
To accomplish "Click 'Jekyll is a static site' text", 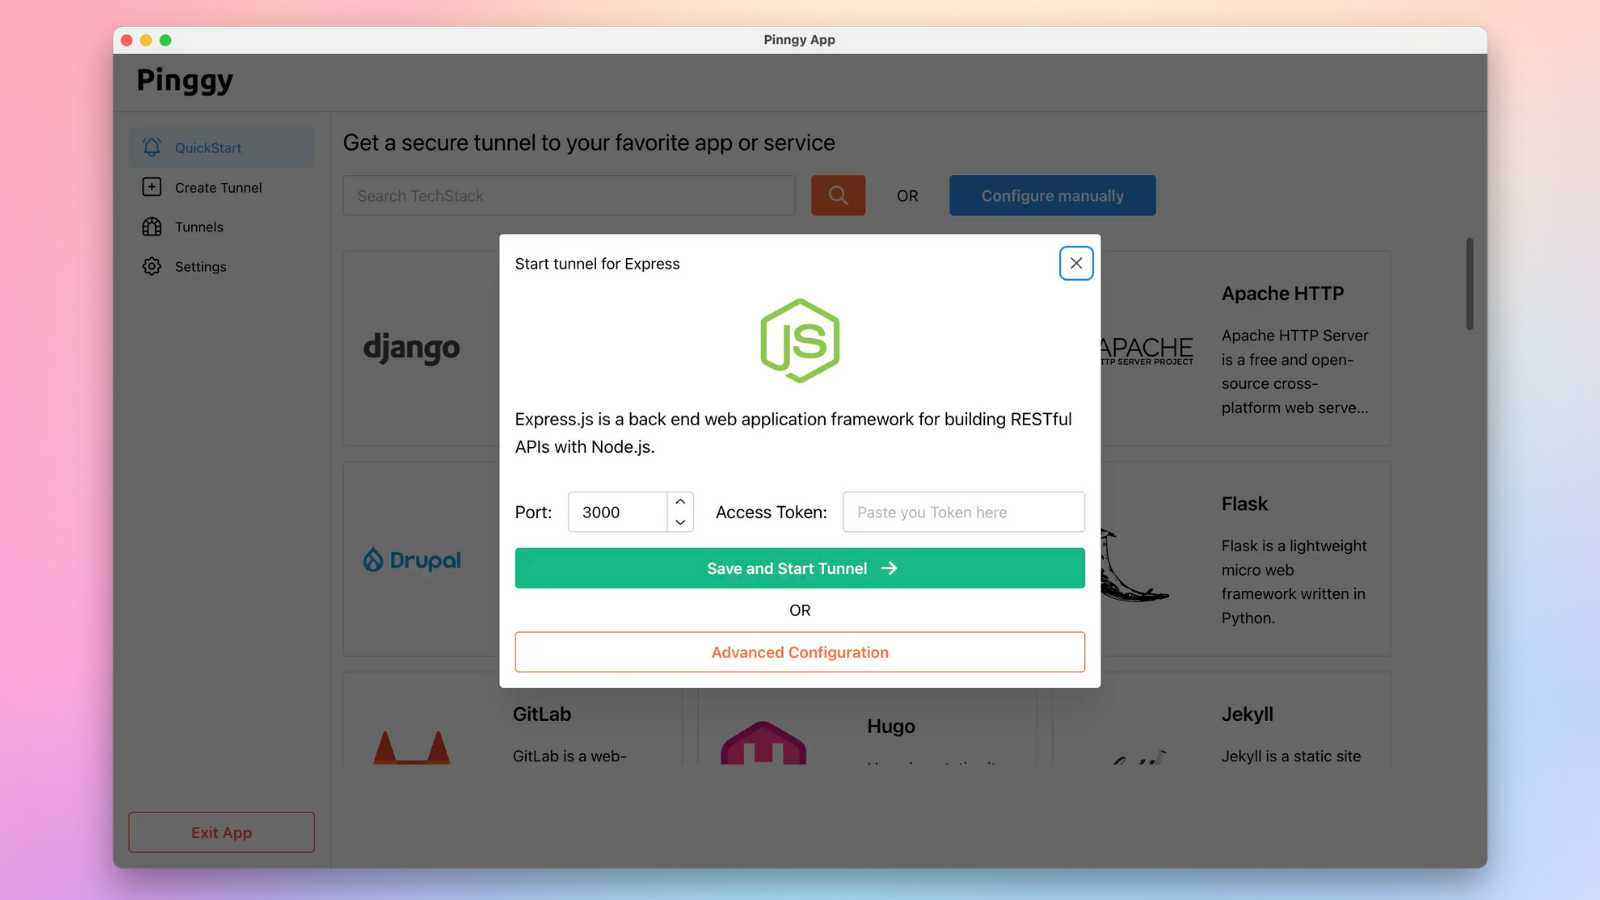I will [x=1291, y=756].
